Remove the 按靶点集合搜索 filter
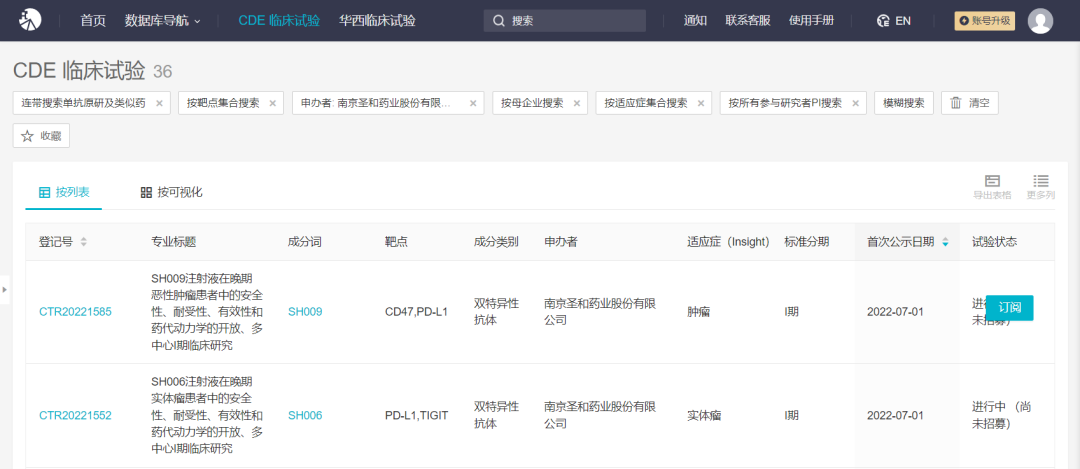Screen dimensions: 1080x469 click(x=272, y=103)
